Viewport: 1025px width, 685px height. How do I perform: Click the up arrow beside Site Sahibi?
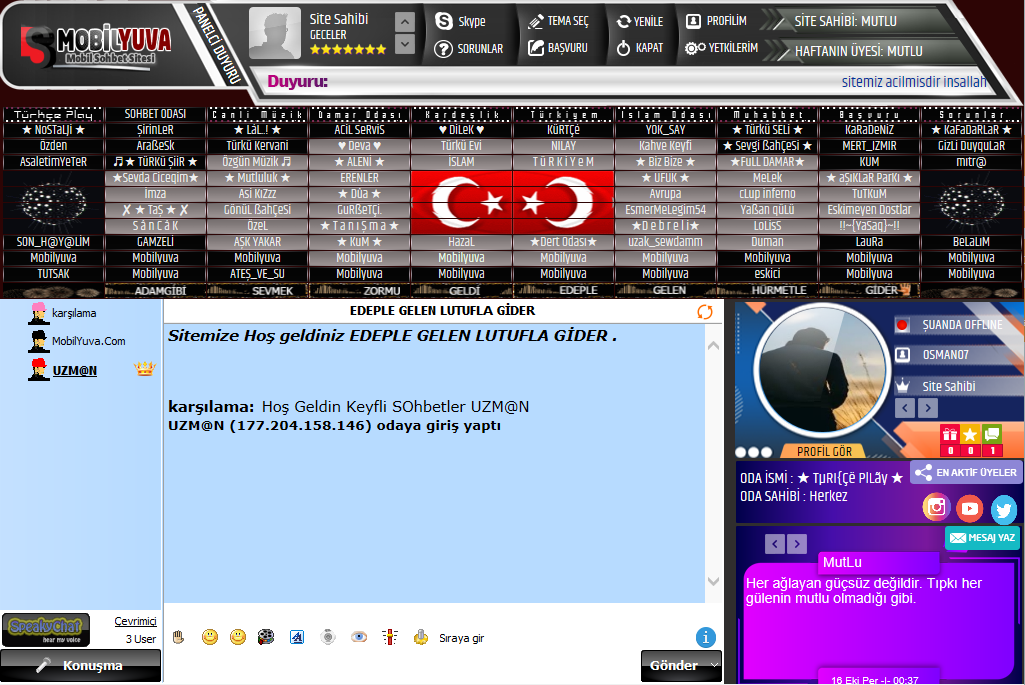404,22
